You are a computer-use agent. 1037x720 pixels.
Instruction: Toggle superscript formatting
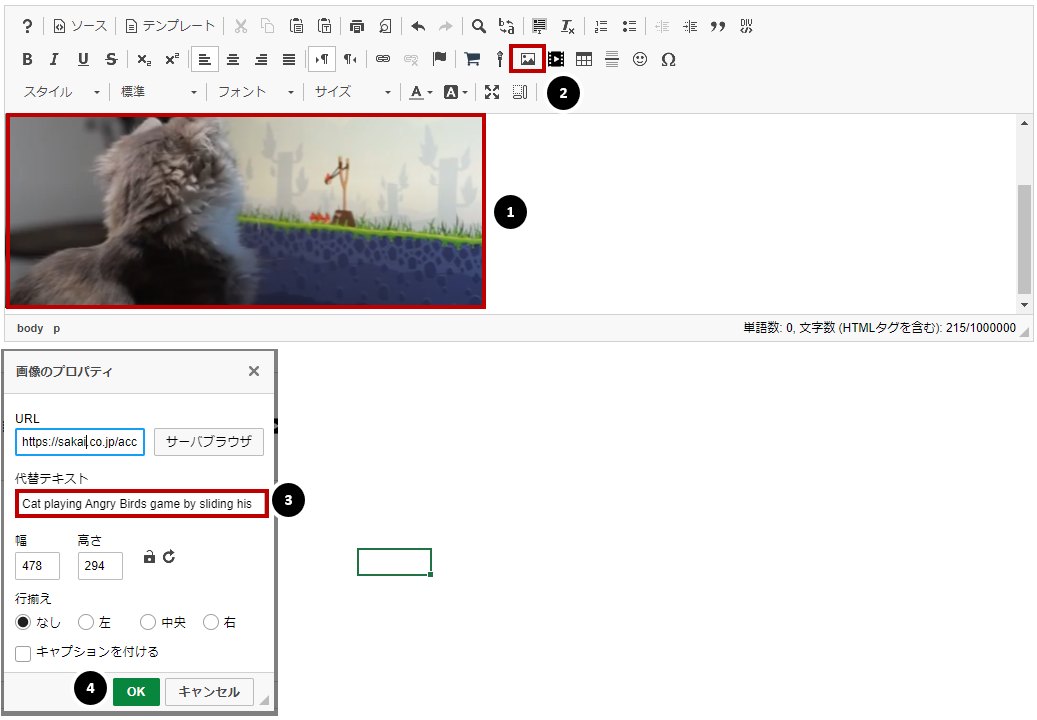point(172,60)
